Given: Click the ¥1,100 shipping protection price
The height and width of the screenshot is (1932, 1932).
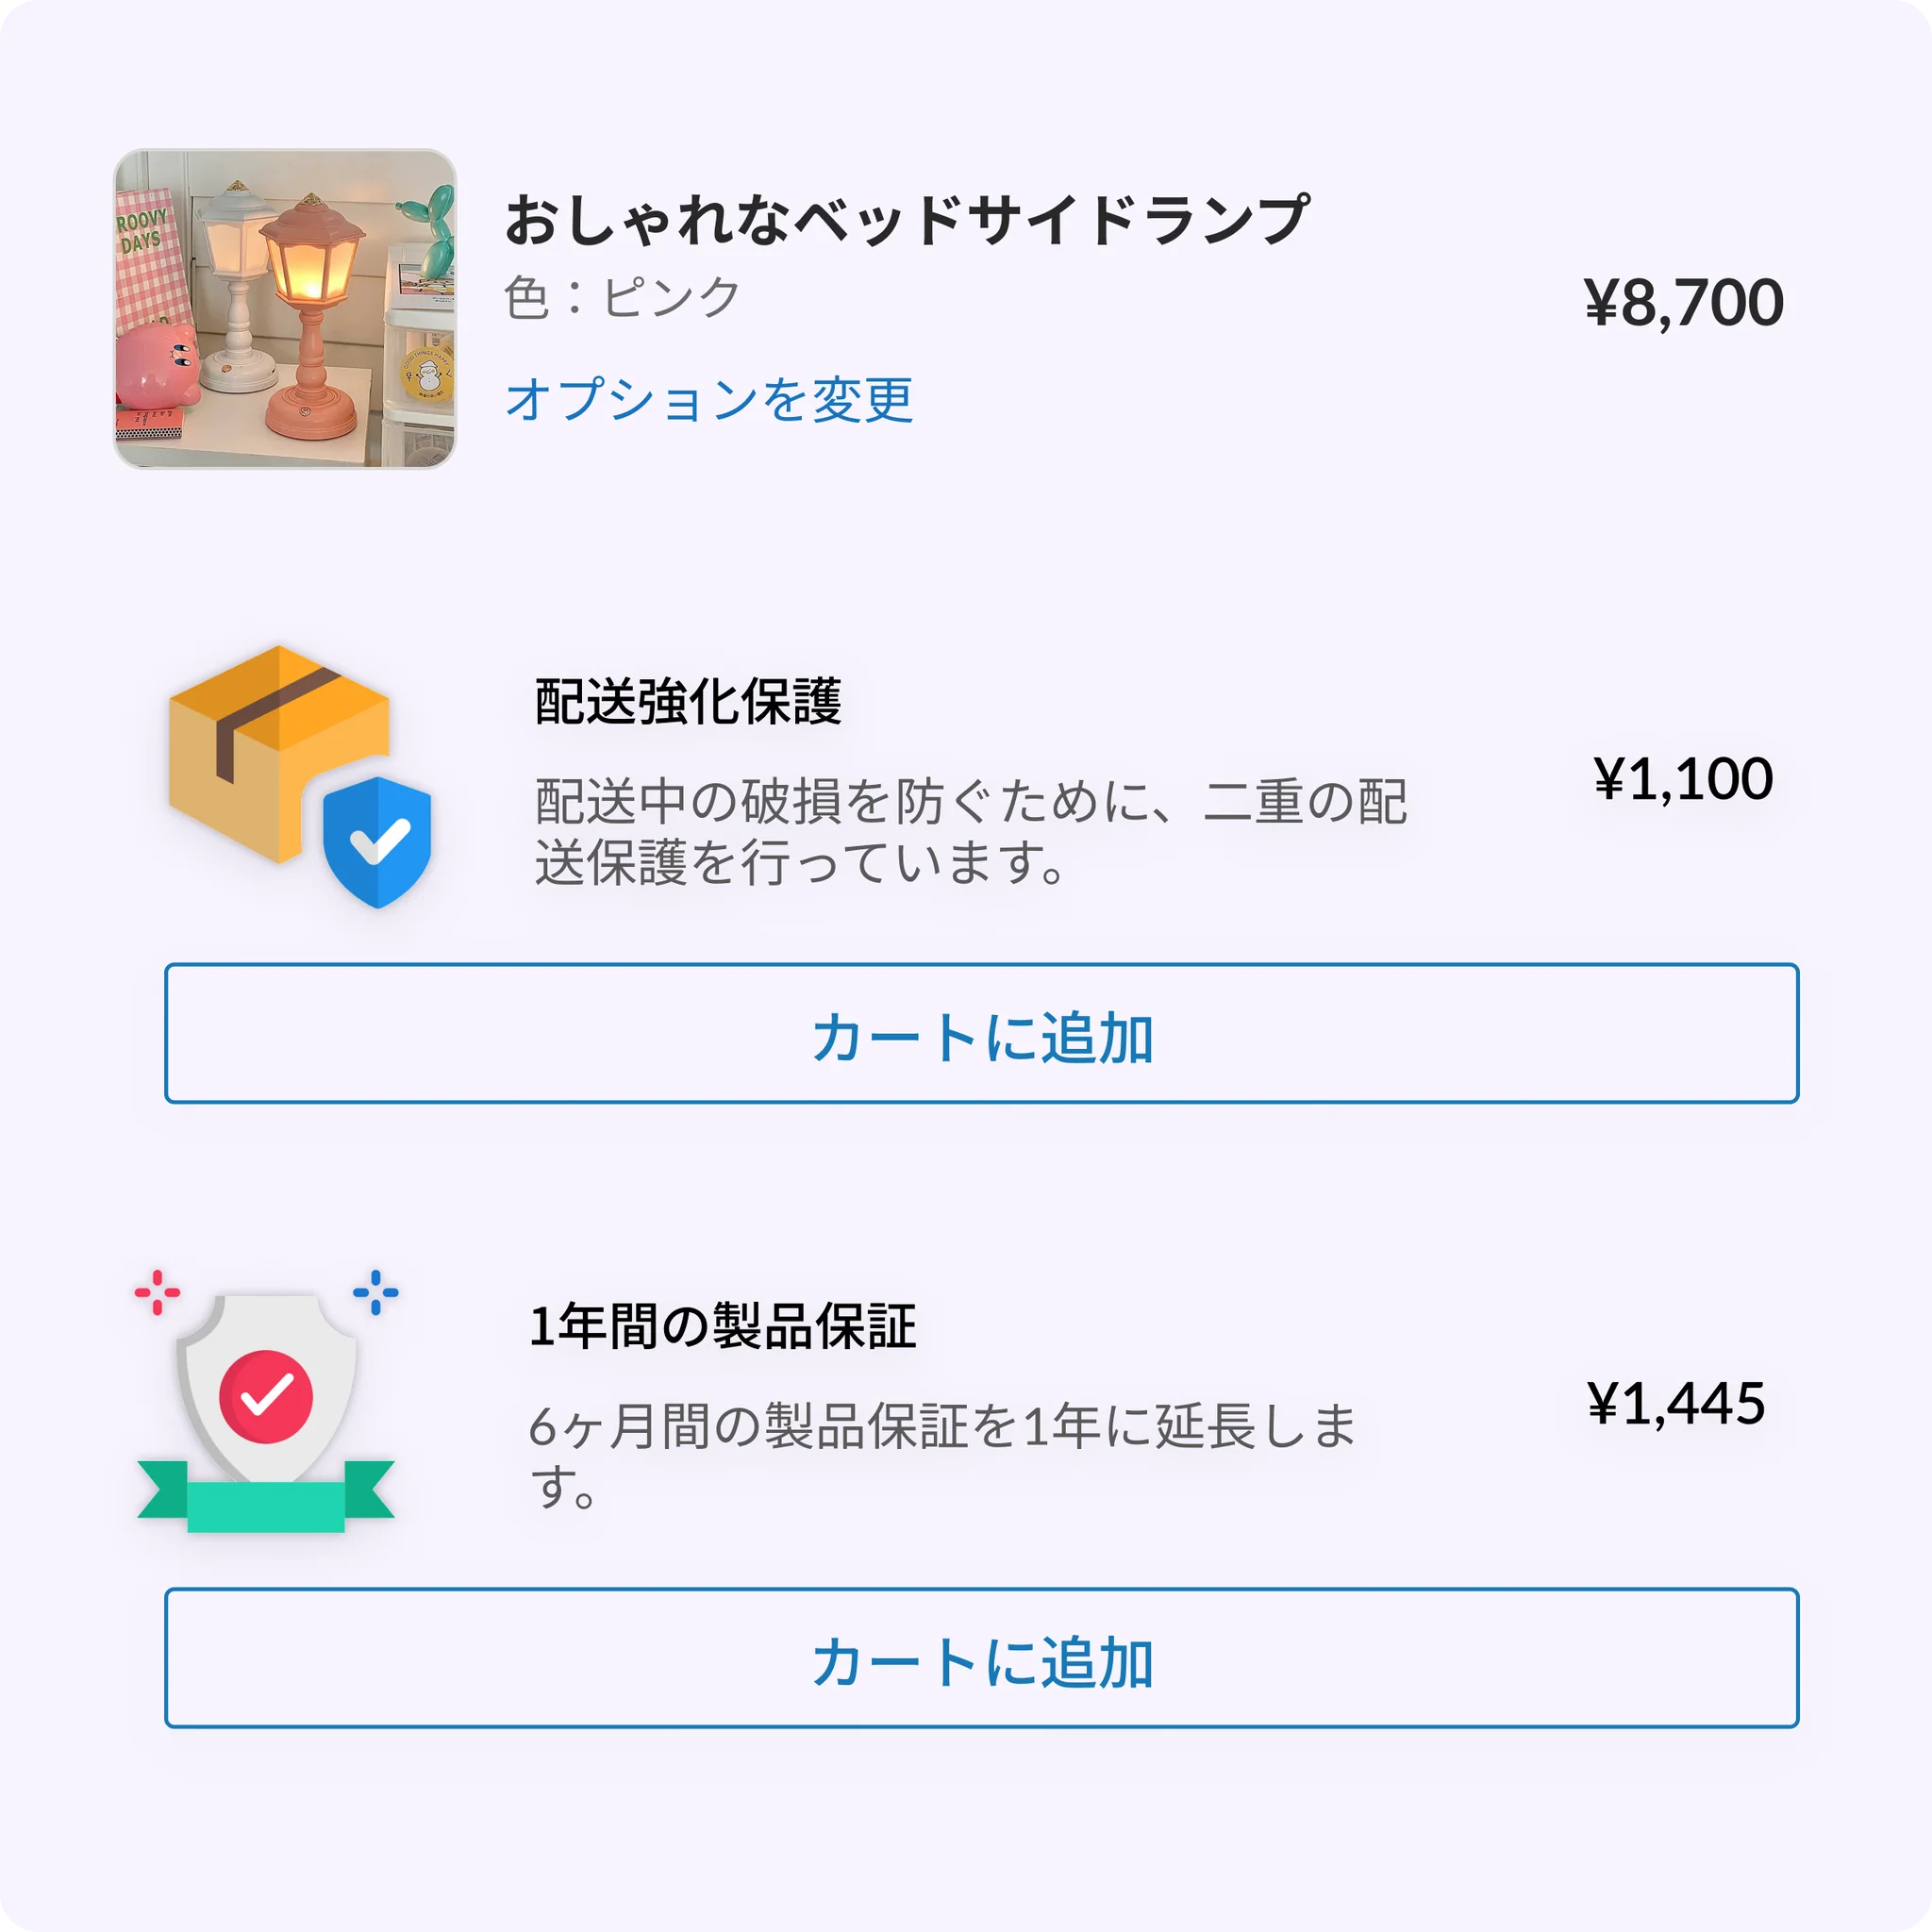Looking at the screenshot, I should [x=1683, y=779].
